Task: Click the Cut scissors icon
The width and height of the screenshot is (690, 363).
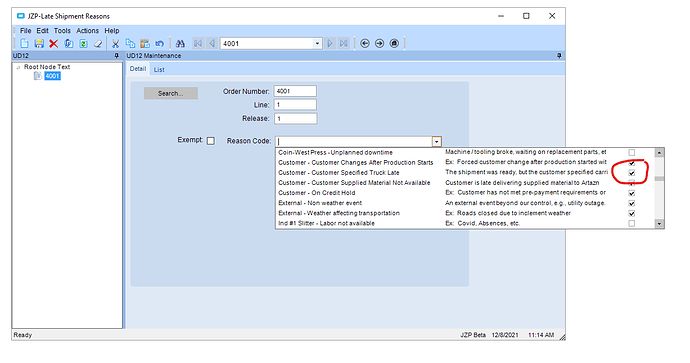Action: coord(115,44)
